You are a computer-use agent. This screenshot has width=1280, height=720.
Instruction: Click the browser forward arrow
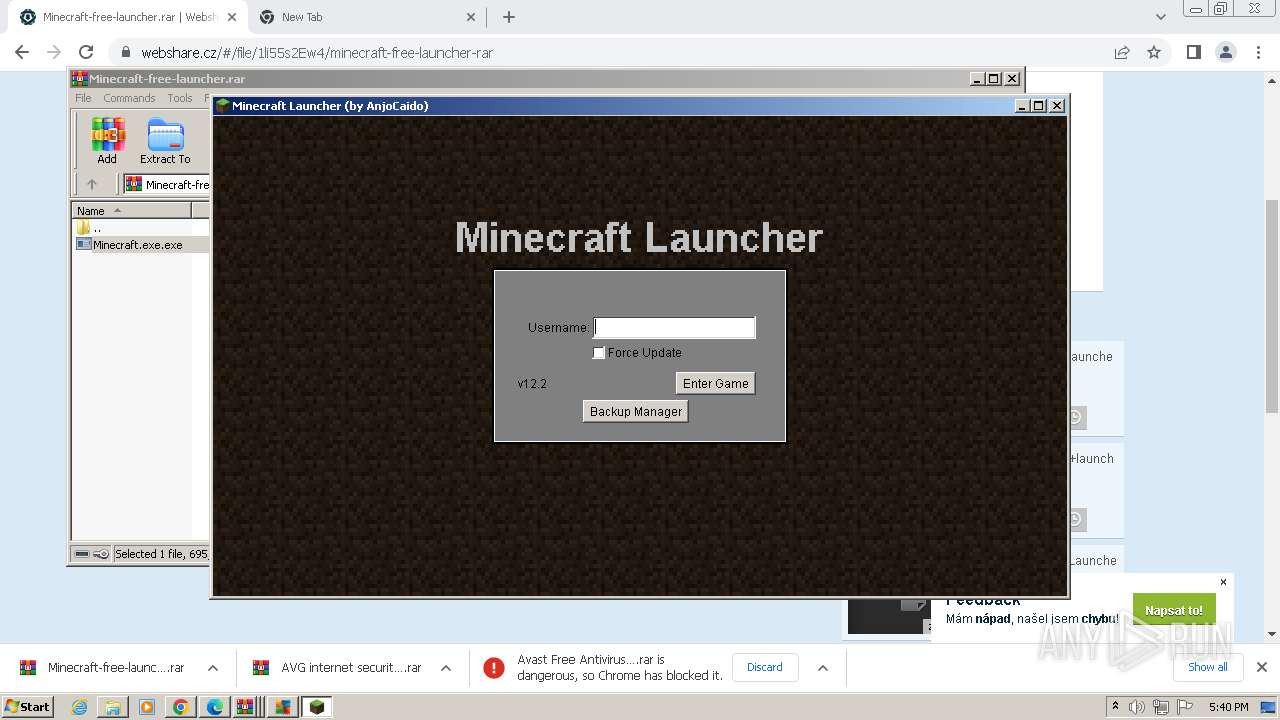coord(54,52)
